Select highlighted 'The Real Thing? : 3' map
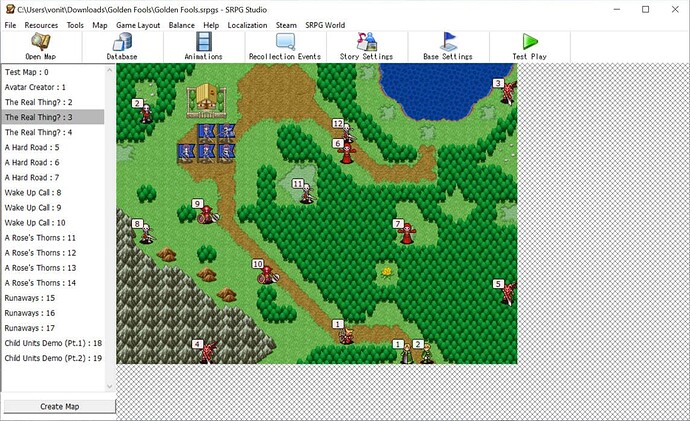 (x=53, y=117)
